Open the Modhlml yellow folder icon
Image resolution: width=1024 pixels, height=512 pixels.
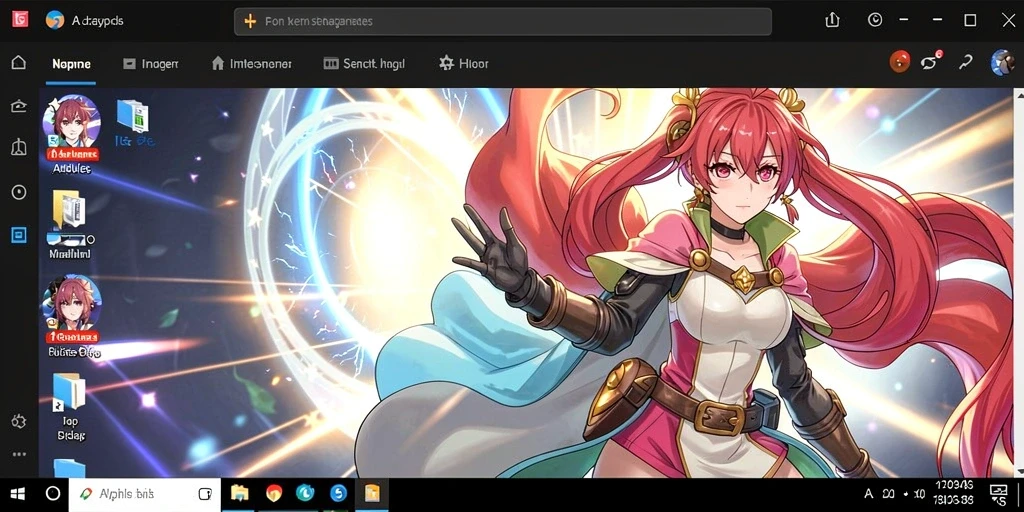pyautogui.click(x=70, y=224)
